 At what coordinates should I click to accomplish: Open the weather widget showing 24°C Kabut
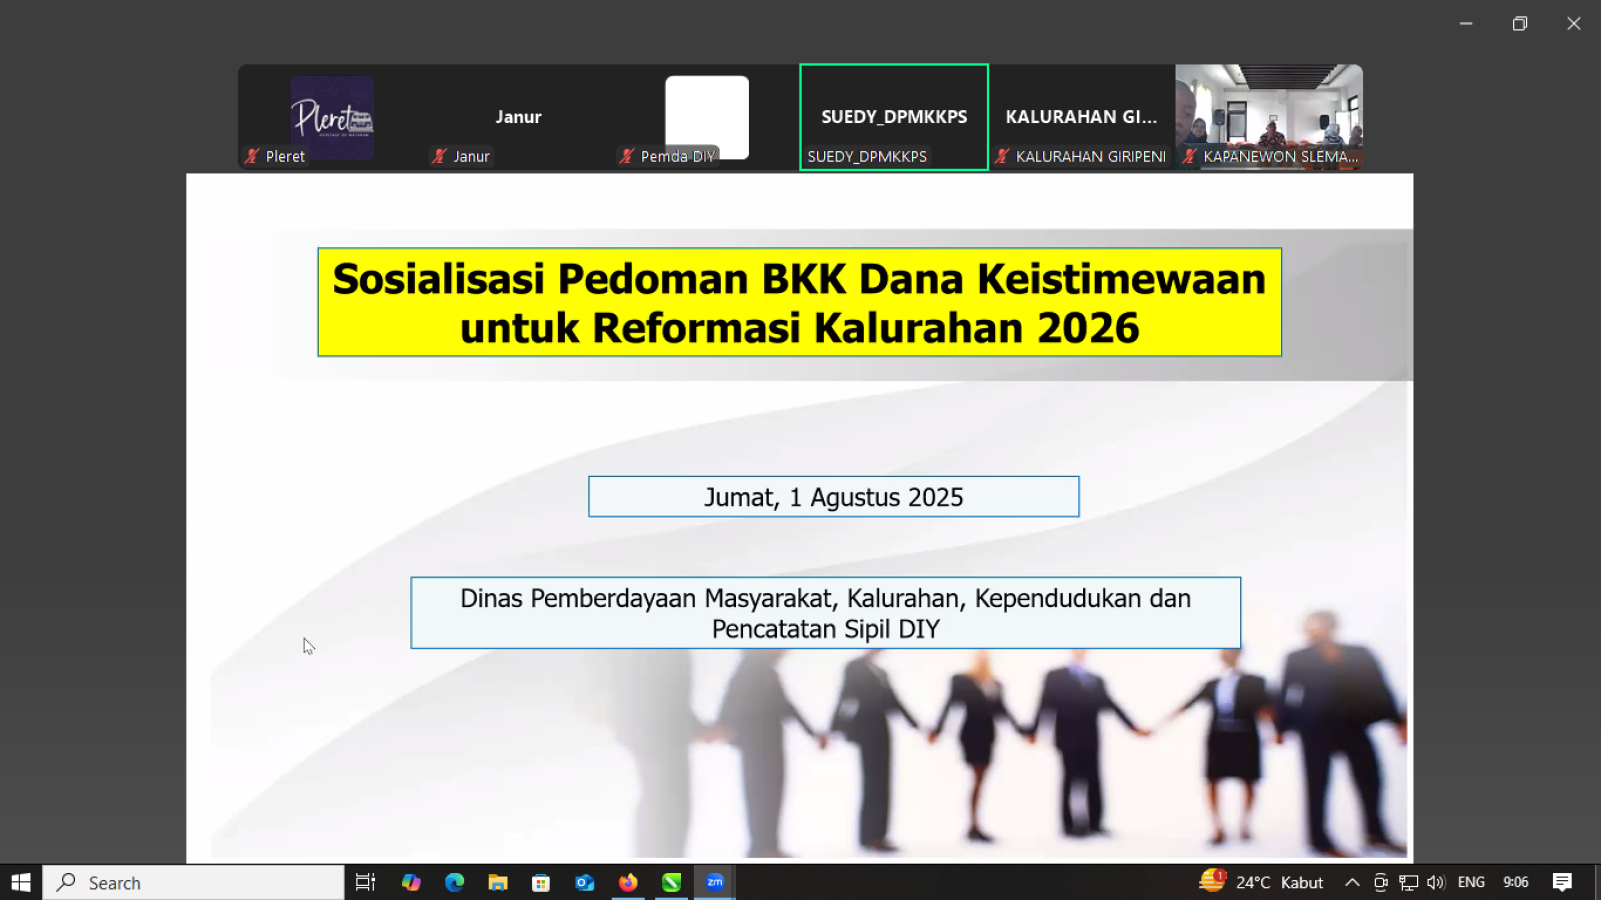1261,882
